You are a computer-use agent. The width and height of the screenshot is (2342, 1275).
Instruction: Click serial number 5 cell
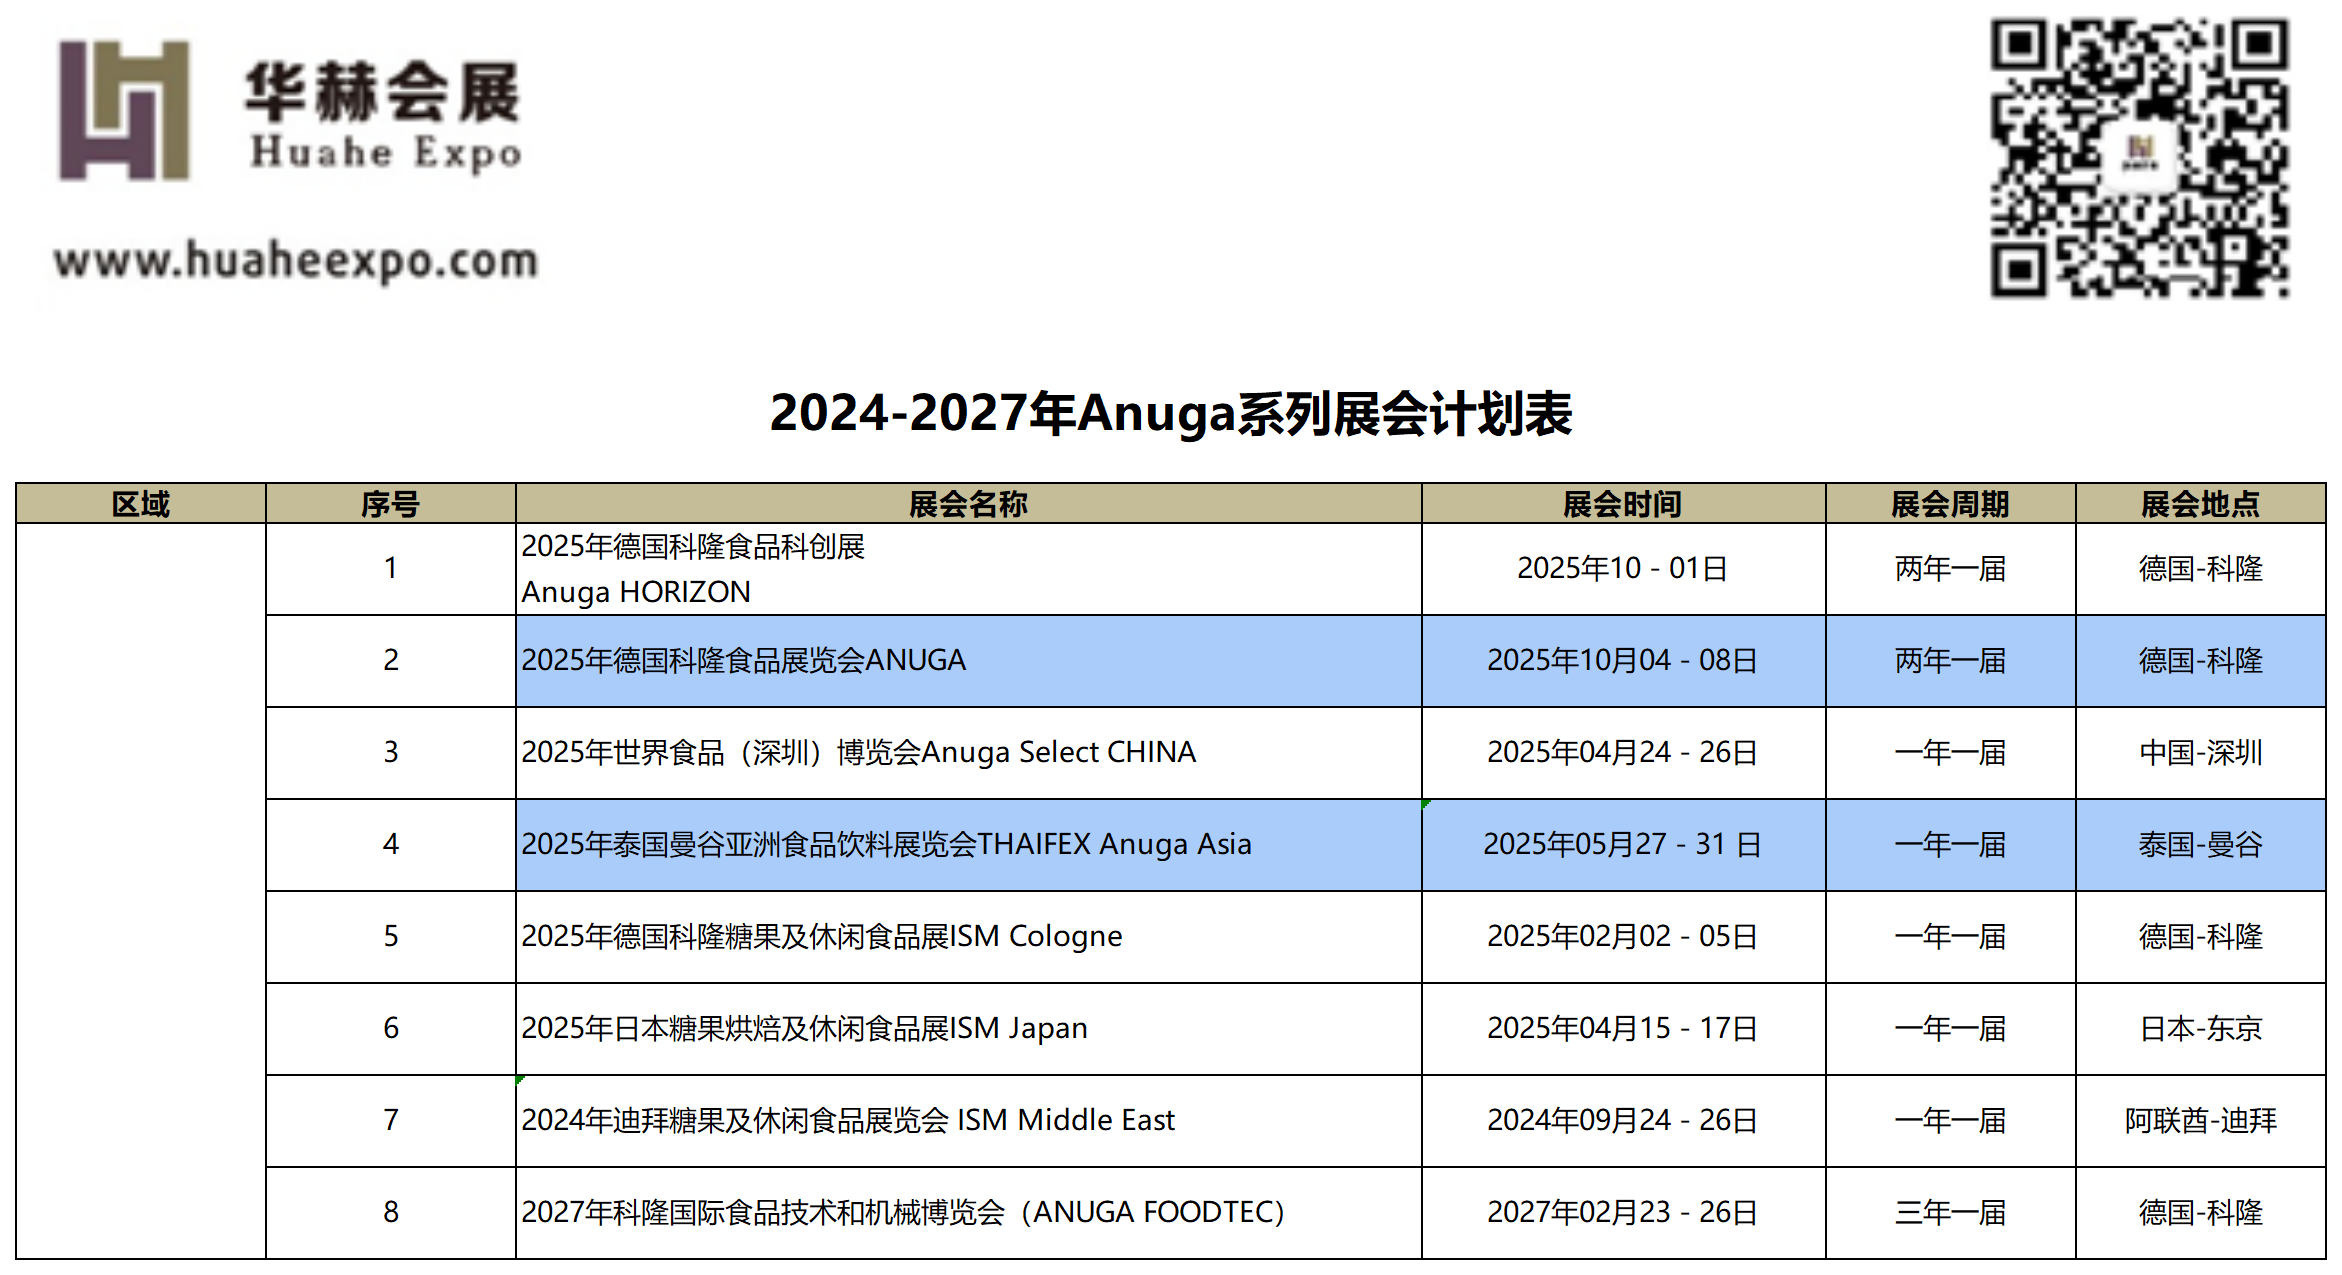point(391,937)
